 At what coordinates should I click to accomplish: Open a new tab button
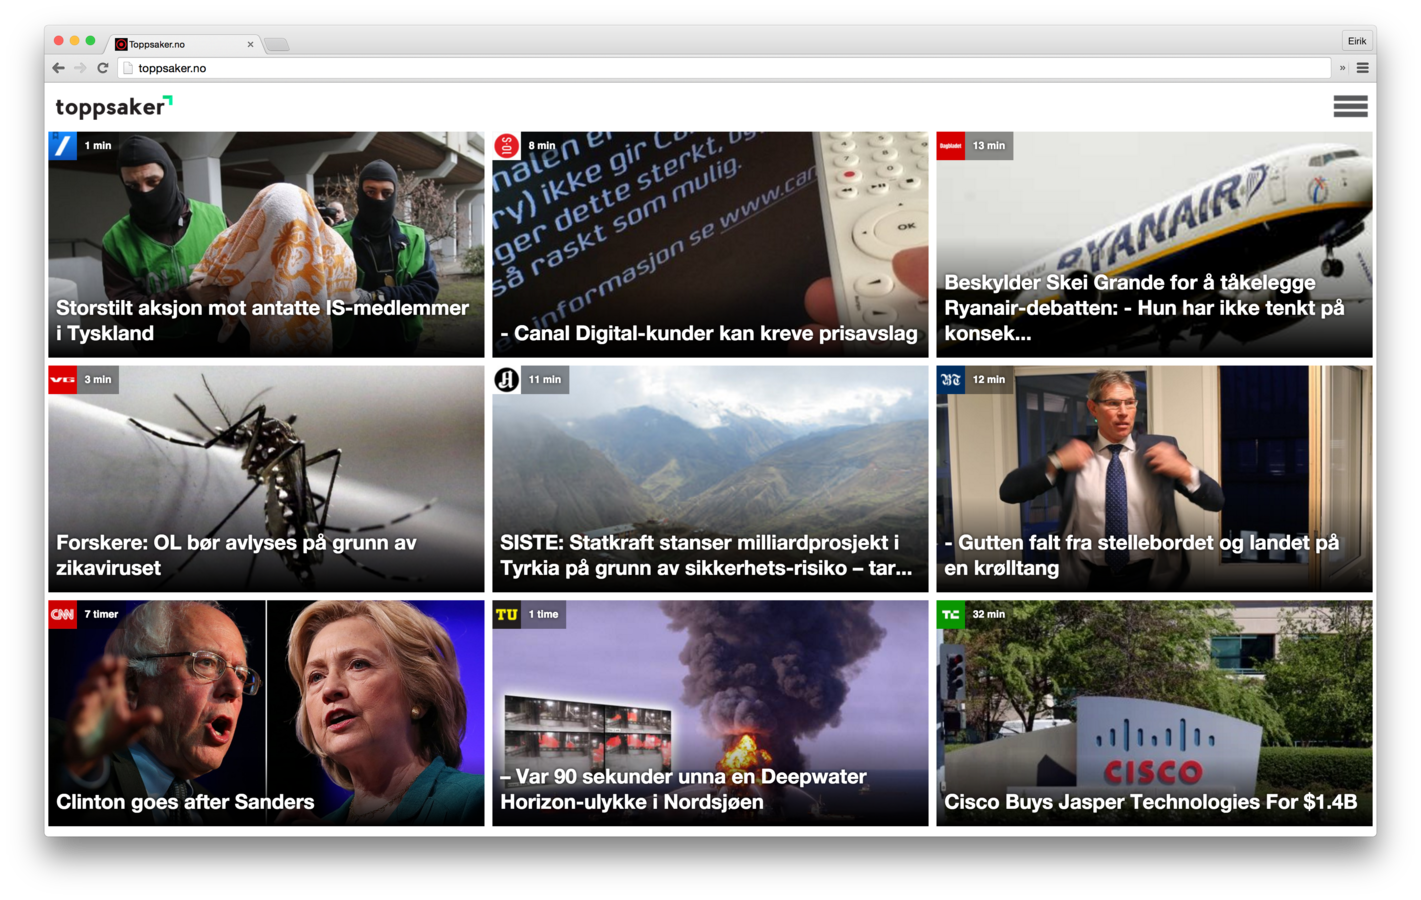click(277, 44)
